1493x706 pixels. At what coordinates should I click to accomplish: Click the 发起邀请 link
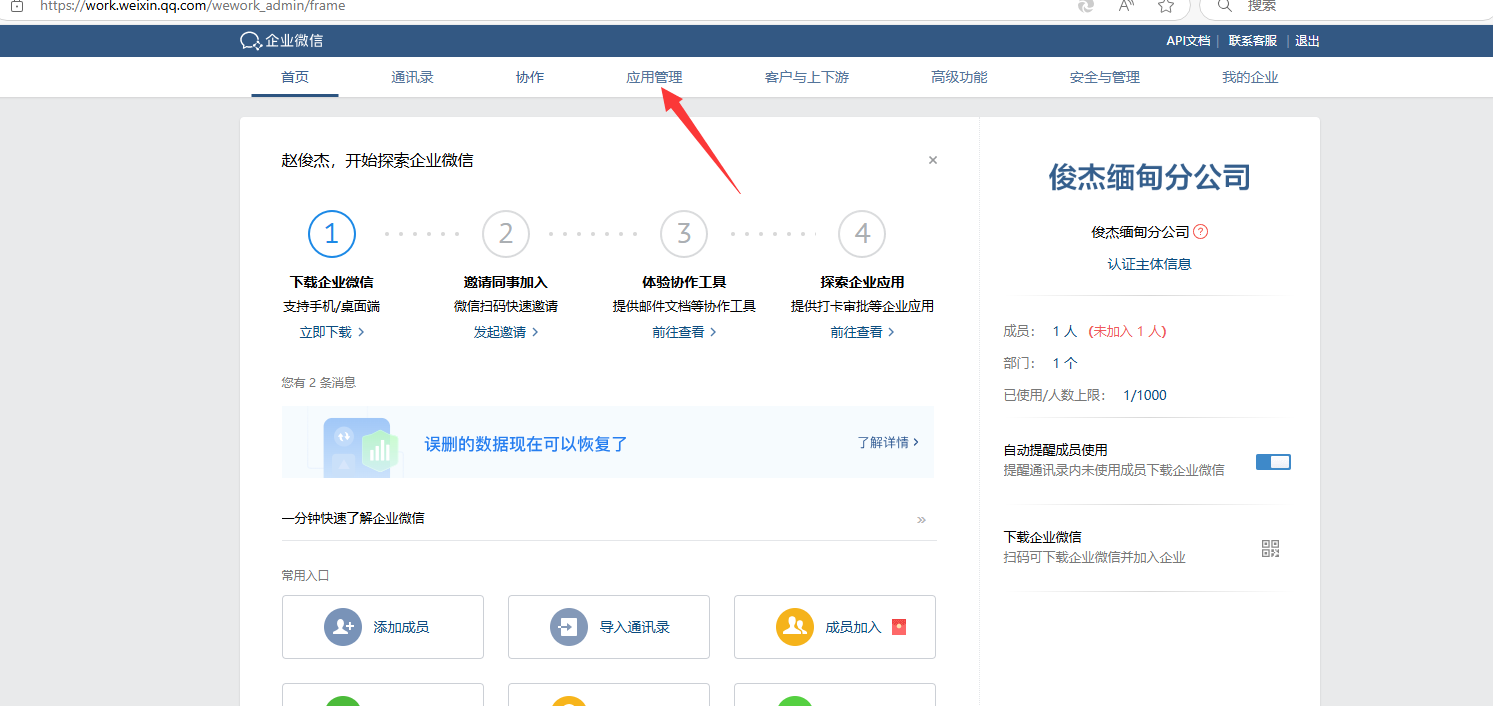[x=506, y=332]
